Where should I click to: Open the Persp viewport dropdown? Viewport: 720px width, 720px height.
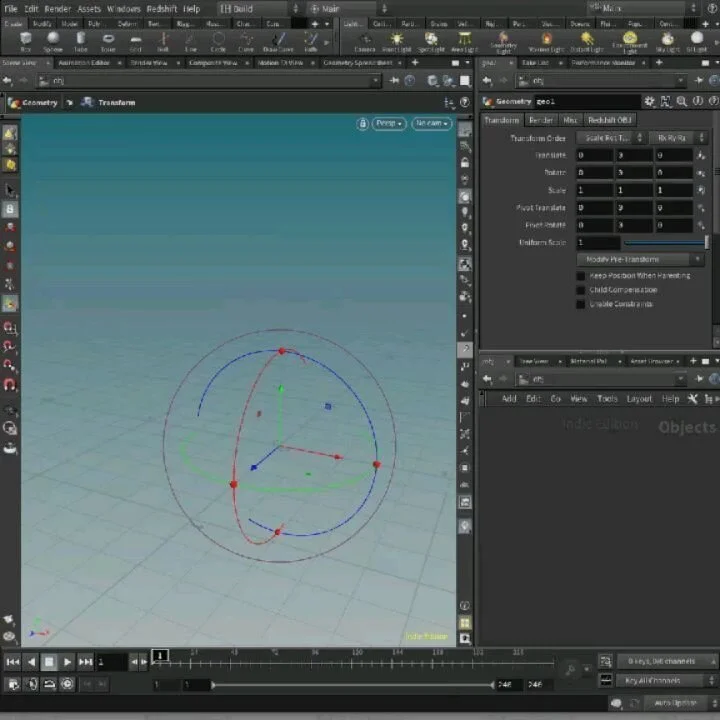coord(388,124)
